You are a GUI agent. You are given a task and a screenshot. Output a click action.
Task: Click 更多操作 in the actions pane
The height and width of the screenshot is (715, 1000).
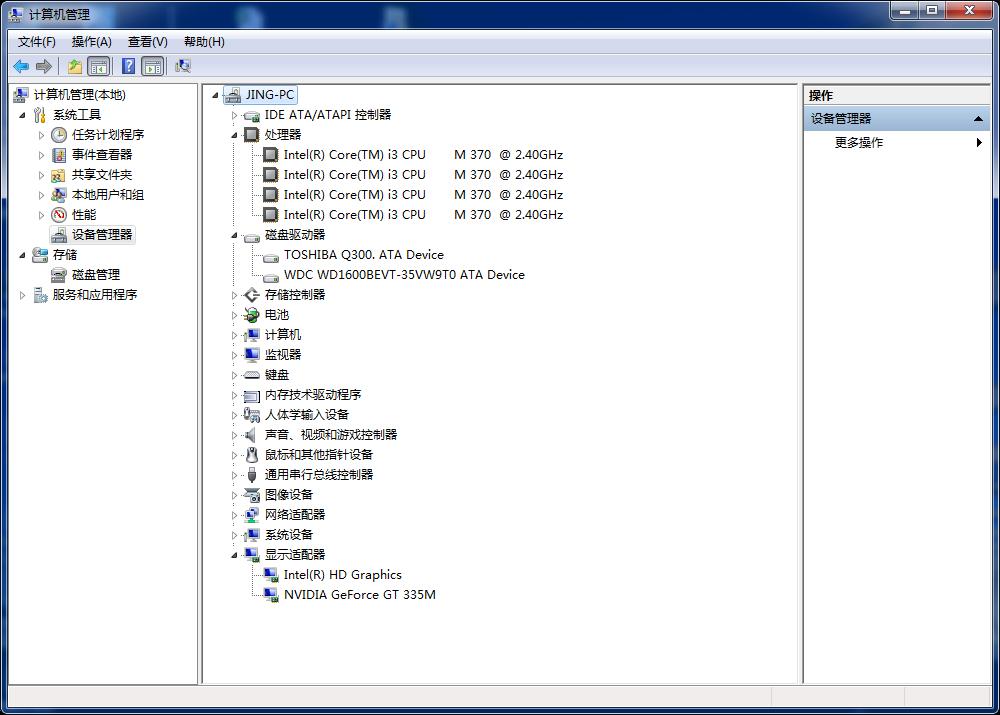pos(859,143)
